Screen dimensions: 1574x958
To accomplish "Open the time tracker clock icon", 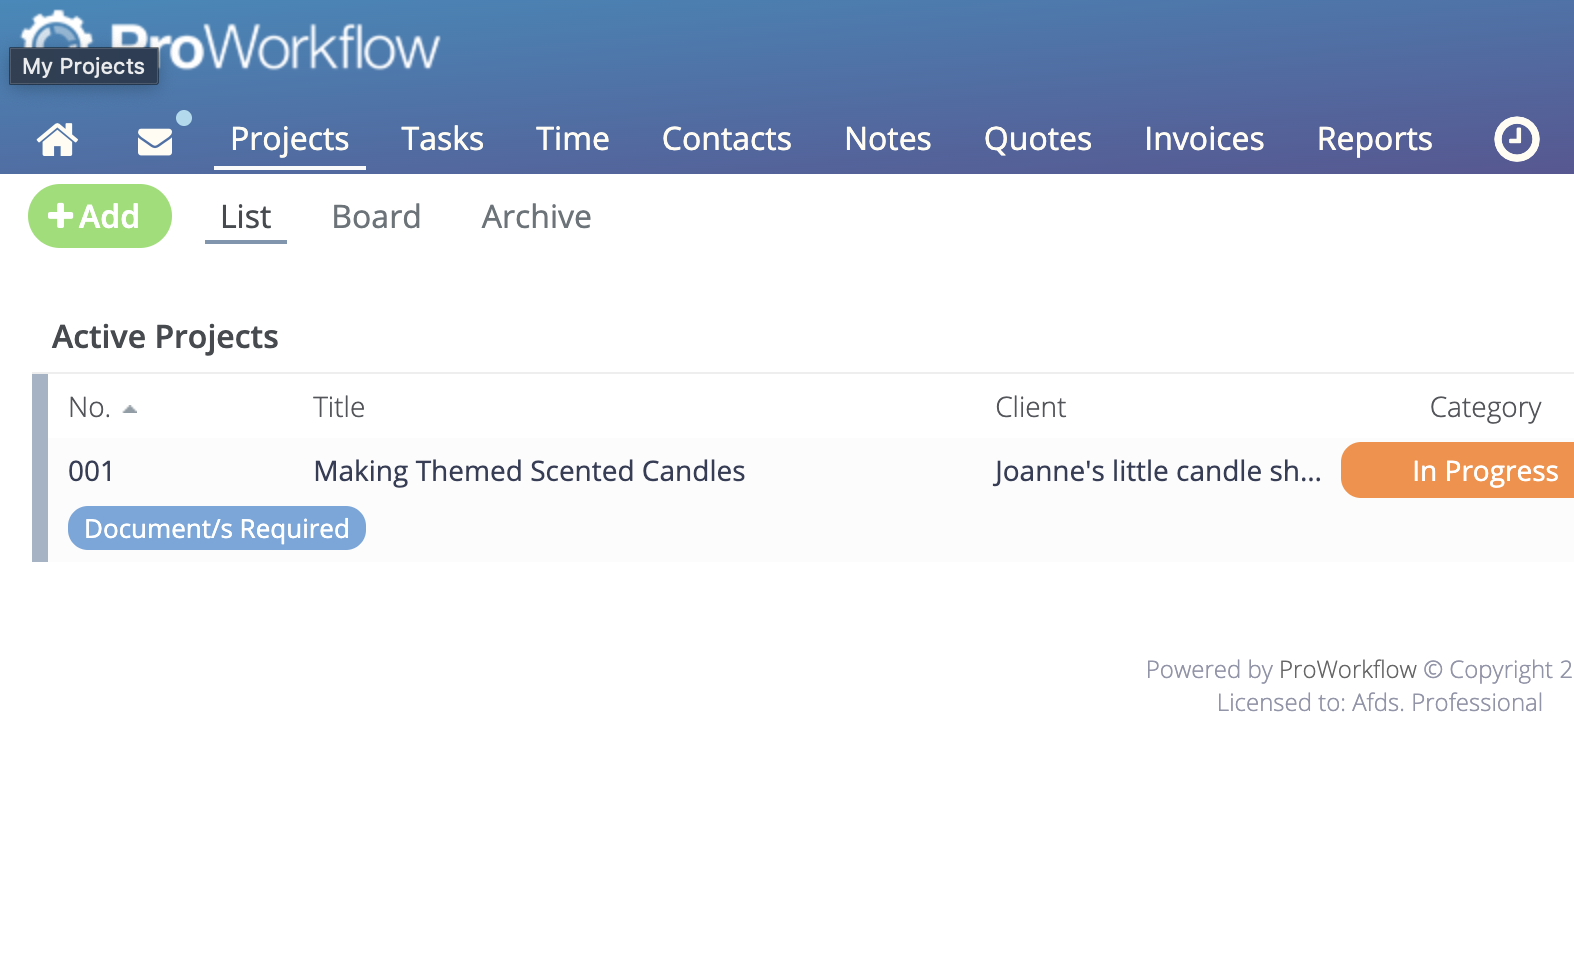I will 1516,139.
